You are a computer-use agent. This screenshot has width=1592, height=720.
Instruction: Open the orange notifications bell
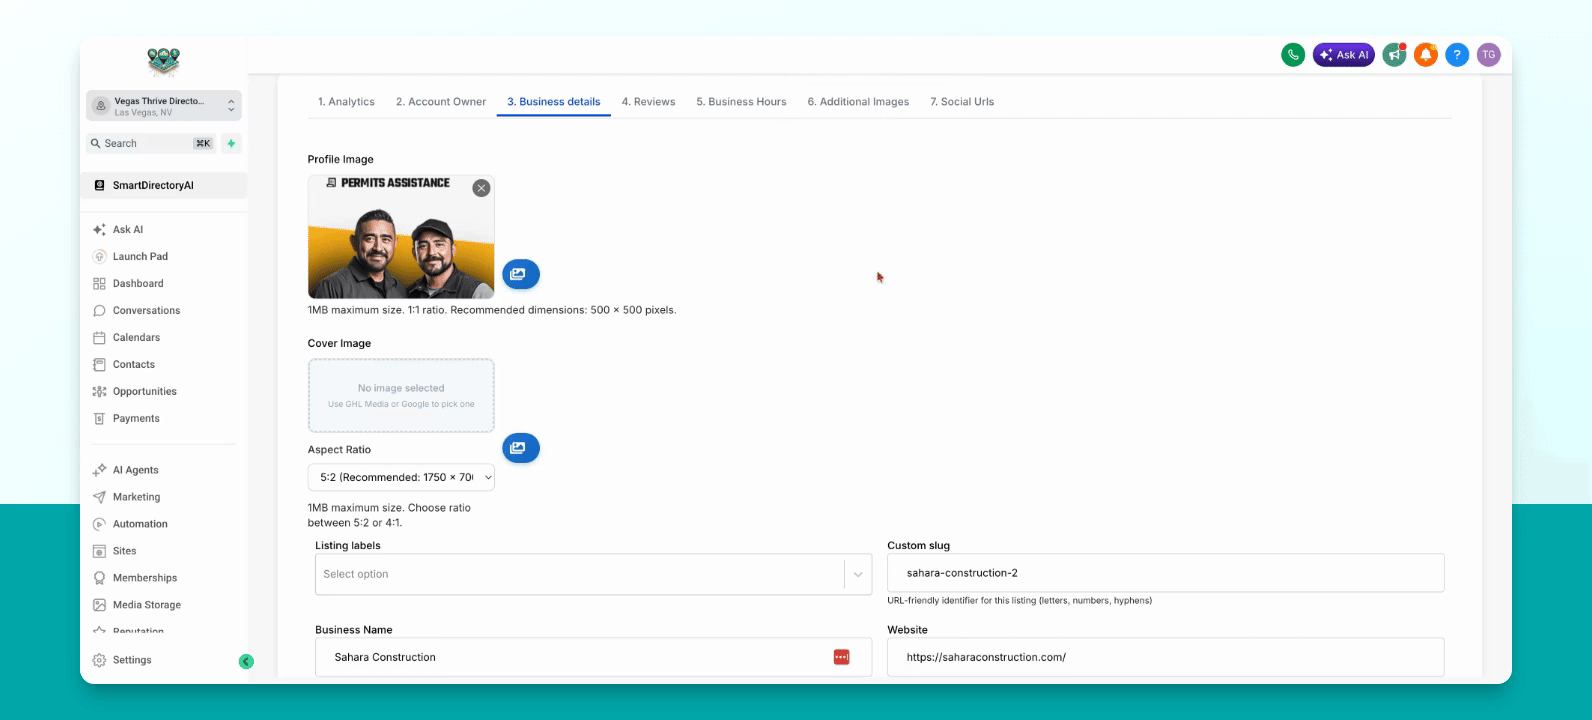(x=1426, y=55)
